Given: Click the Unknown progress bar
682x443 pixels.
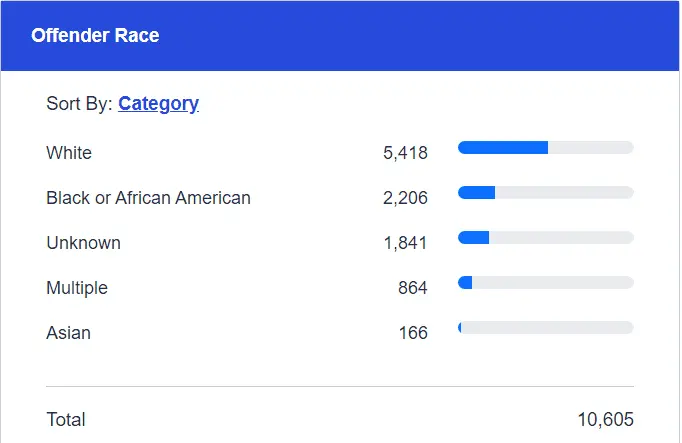Looking at the screenshot, I should [x=545, y=238].
